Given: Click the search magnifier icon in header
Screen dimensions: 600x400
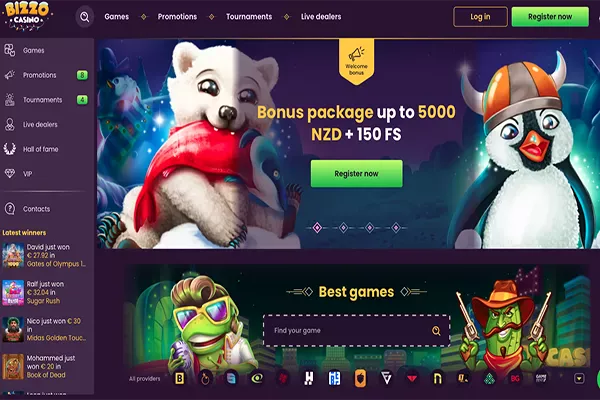Looking at the screenshot, I should point(85,17).
